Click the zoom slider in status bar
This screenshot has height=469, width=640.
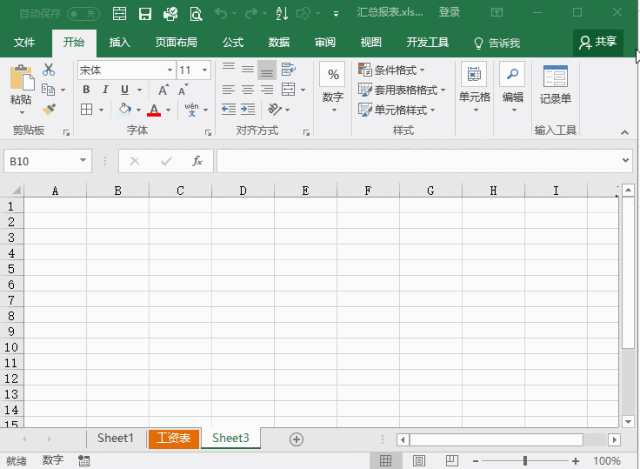coord(525,461)
